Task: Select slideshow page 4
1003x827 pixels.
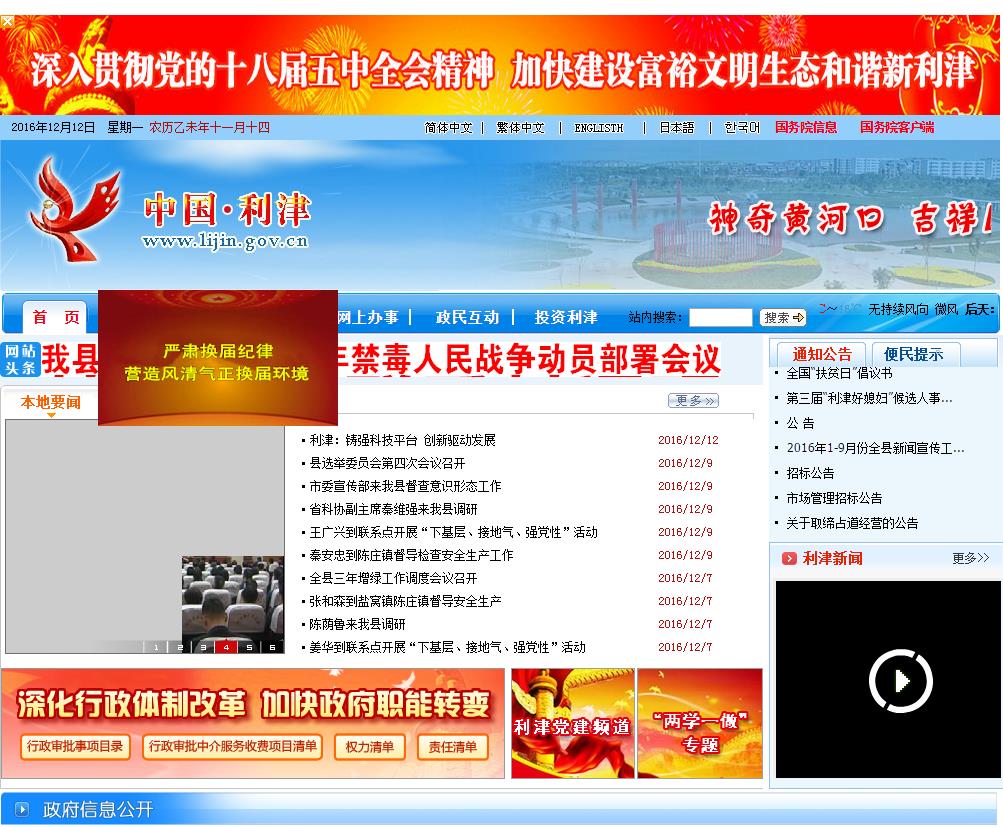Action: [x=226, y=647]
